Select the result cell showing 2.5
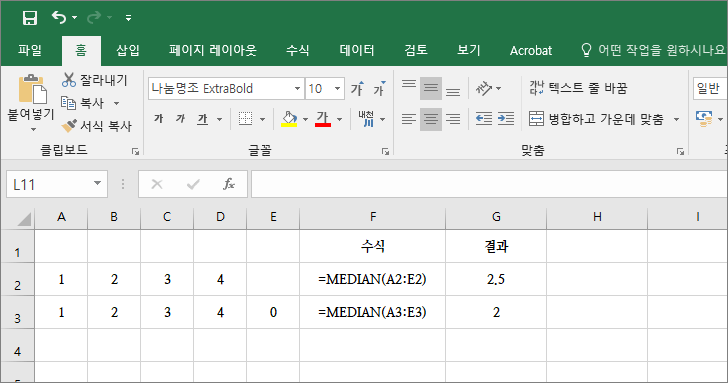 point(496,279)
